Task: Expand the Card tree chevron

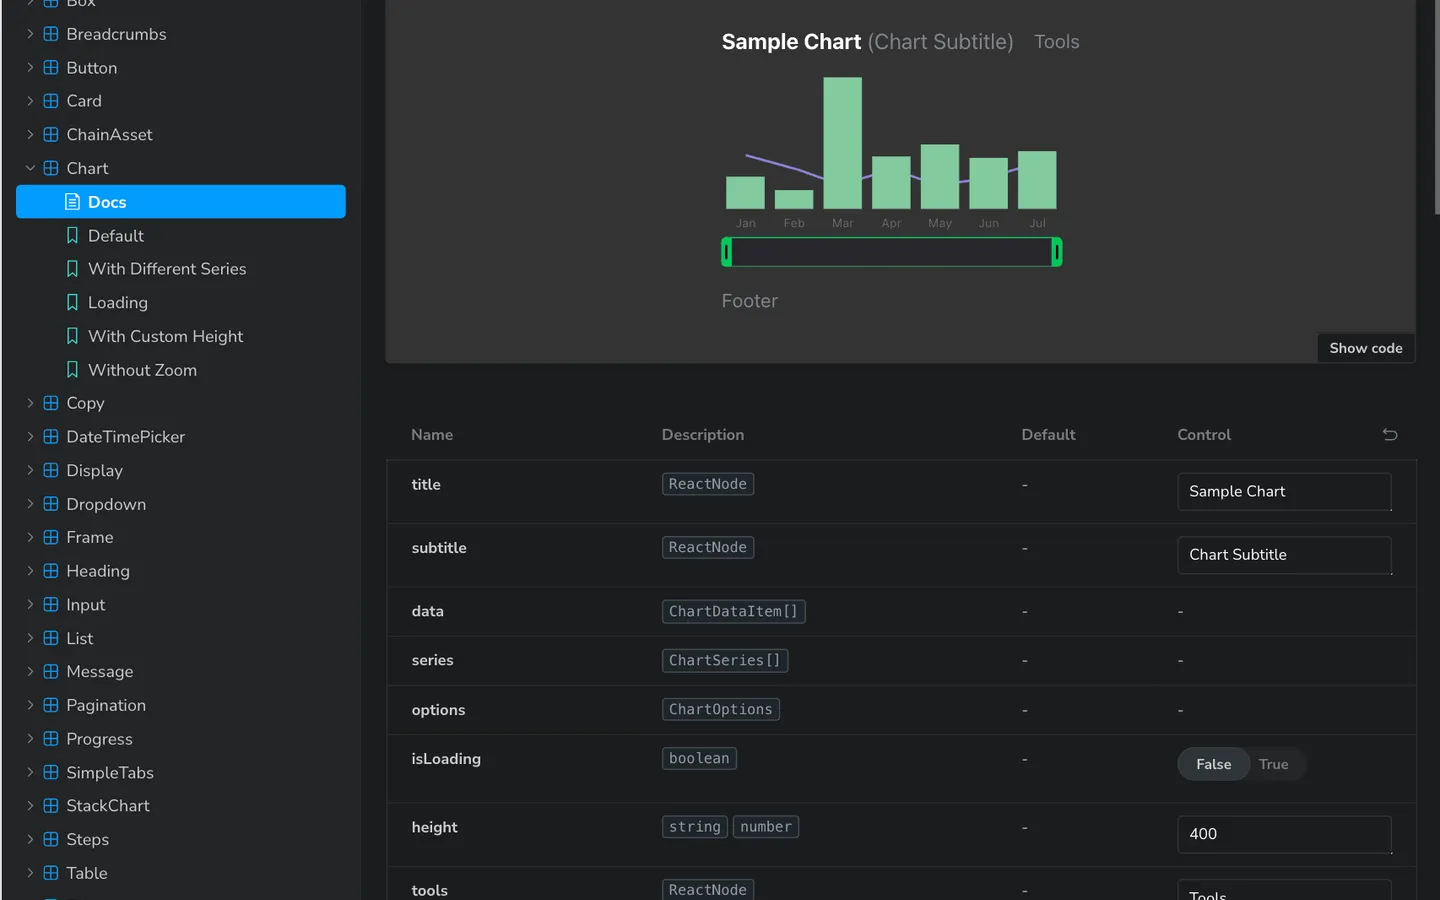Action: [30, 101]
